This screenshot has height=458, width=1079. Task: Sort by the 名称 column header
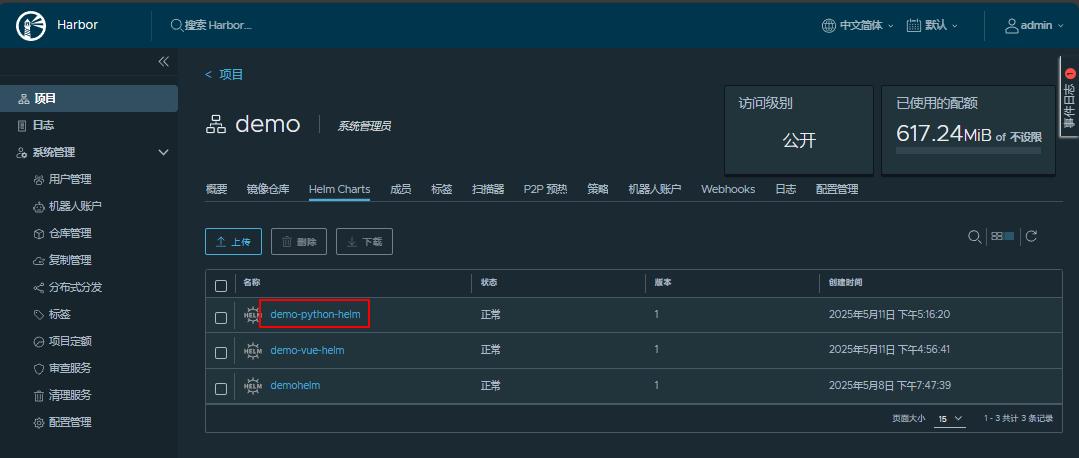(x=252, y=283)
